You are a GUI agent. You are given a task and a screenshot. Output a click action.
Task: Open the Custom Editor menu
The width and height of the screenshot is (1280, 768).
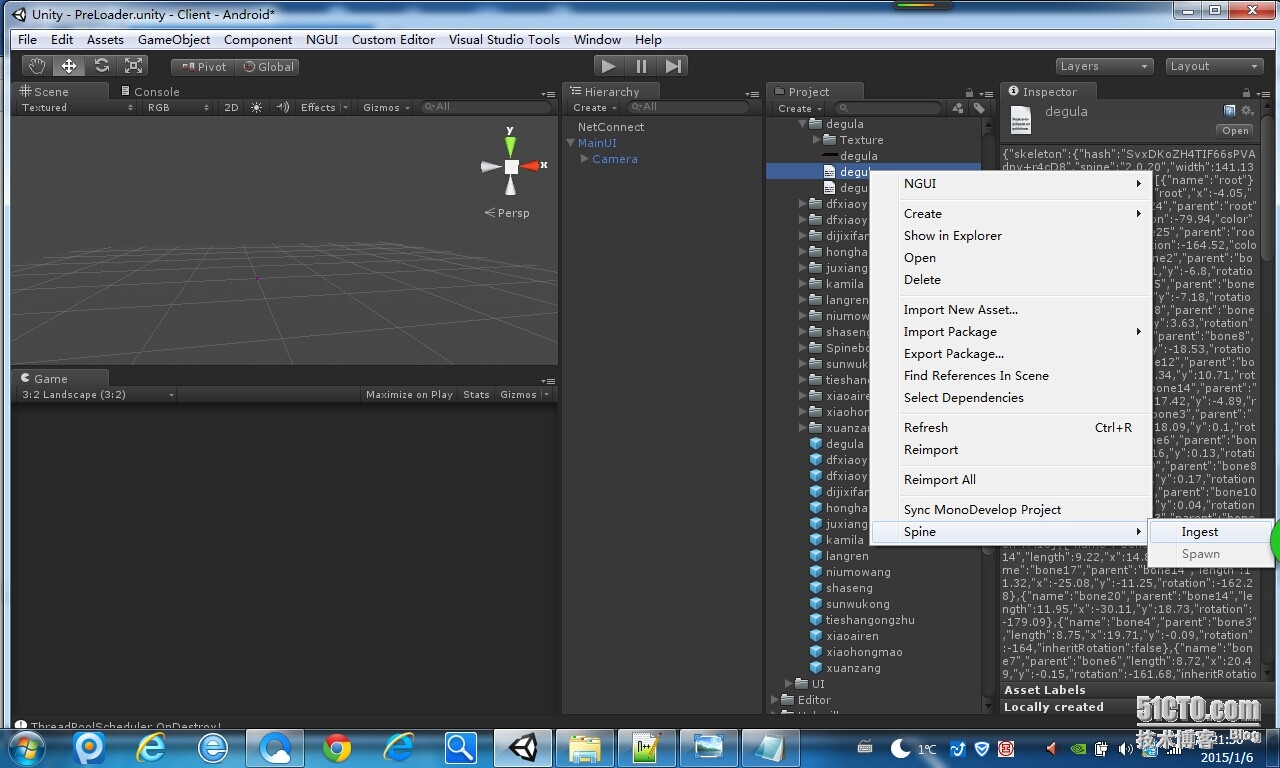[393, 39]
